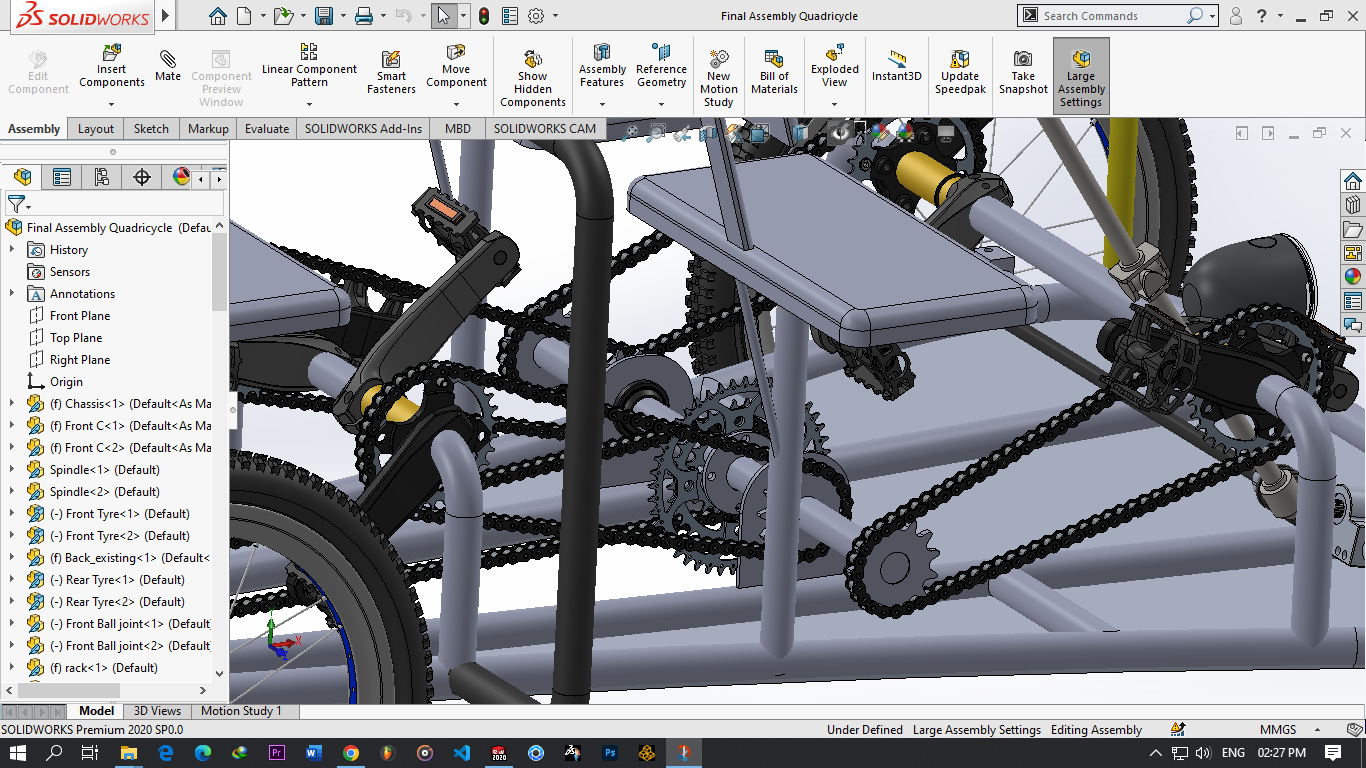The height and width of the screenshot is (768, 1366).
Task: Select Front Plane in the tree
Action: (80, 316)
